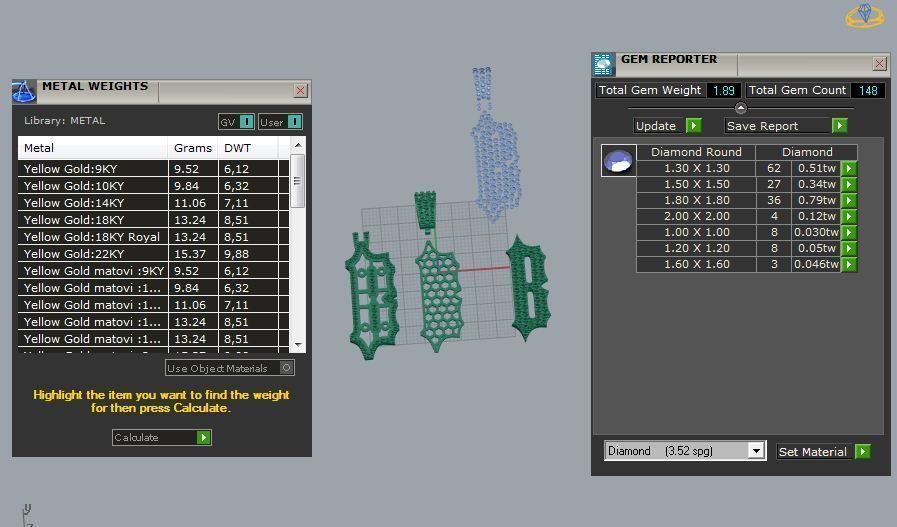This screenshot has height=527, width=897.
Task: Click the 15.37 grams cell
Action: pyautogui.click(x=193, y=253)
